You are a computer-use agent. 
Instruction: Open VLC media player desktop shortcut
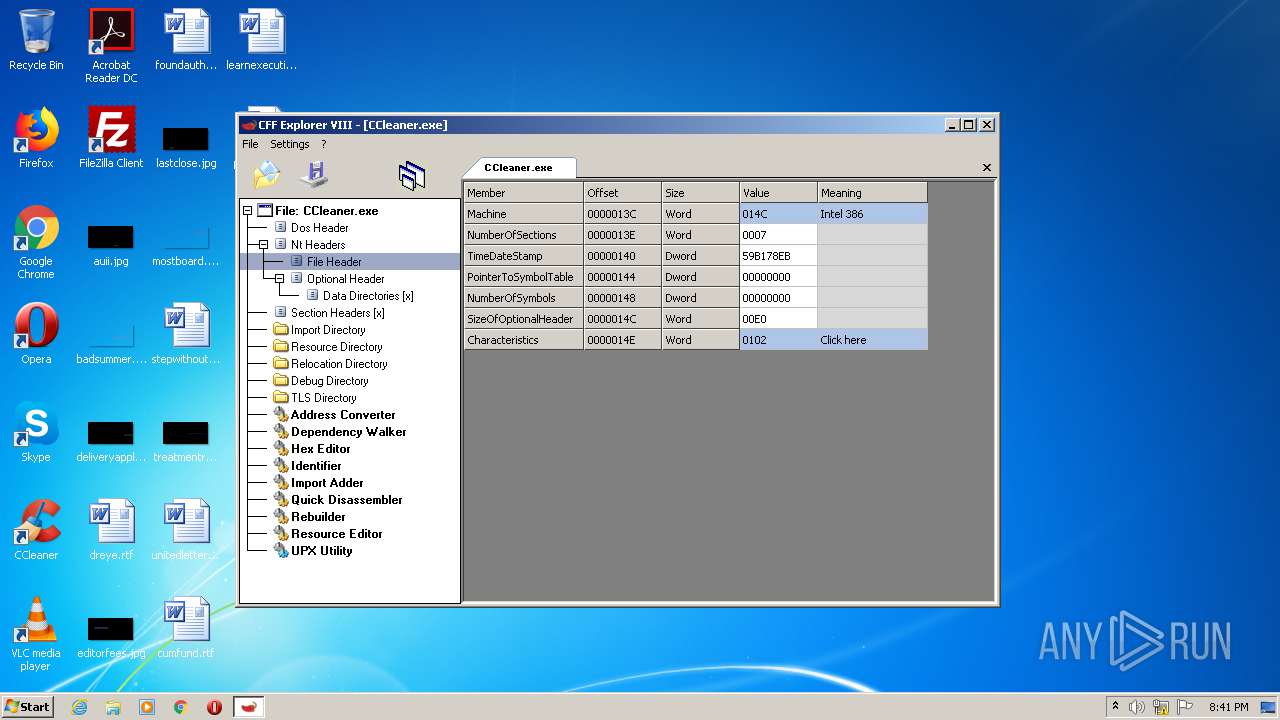(36, 635)
